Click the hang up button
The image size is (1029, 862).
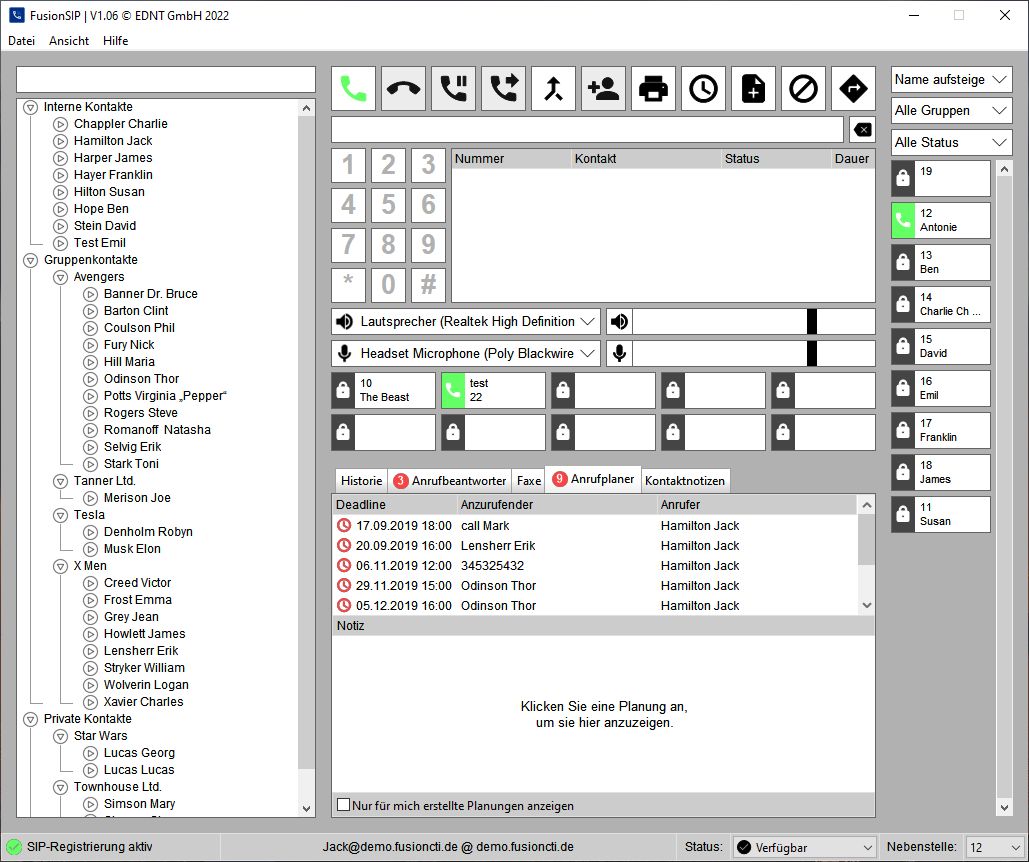404,89
